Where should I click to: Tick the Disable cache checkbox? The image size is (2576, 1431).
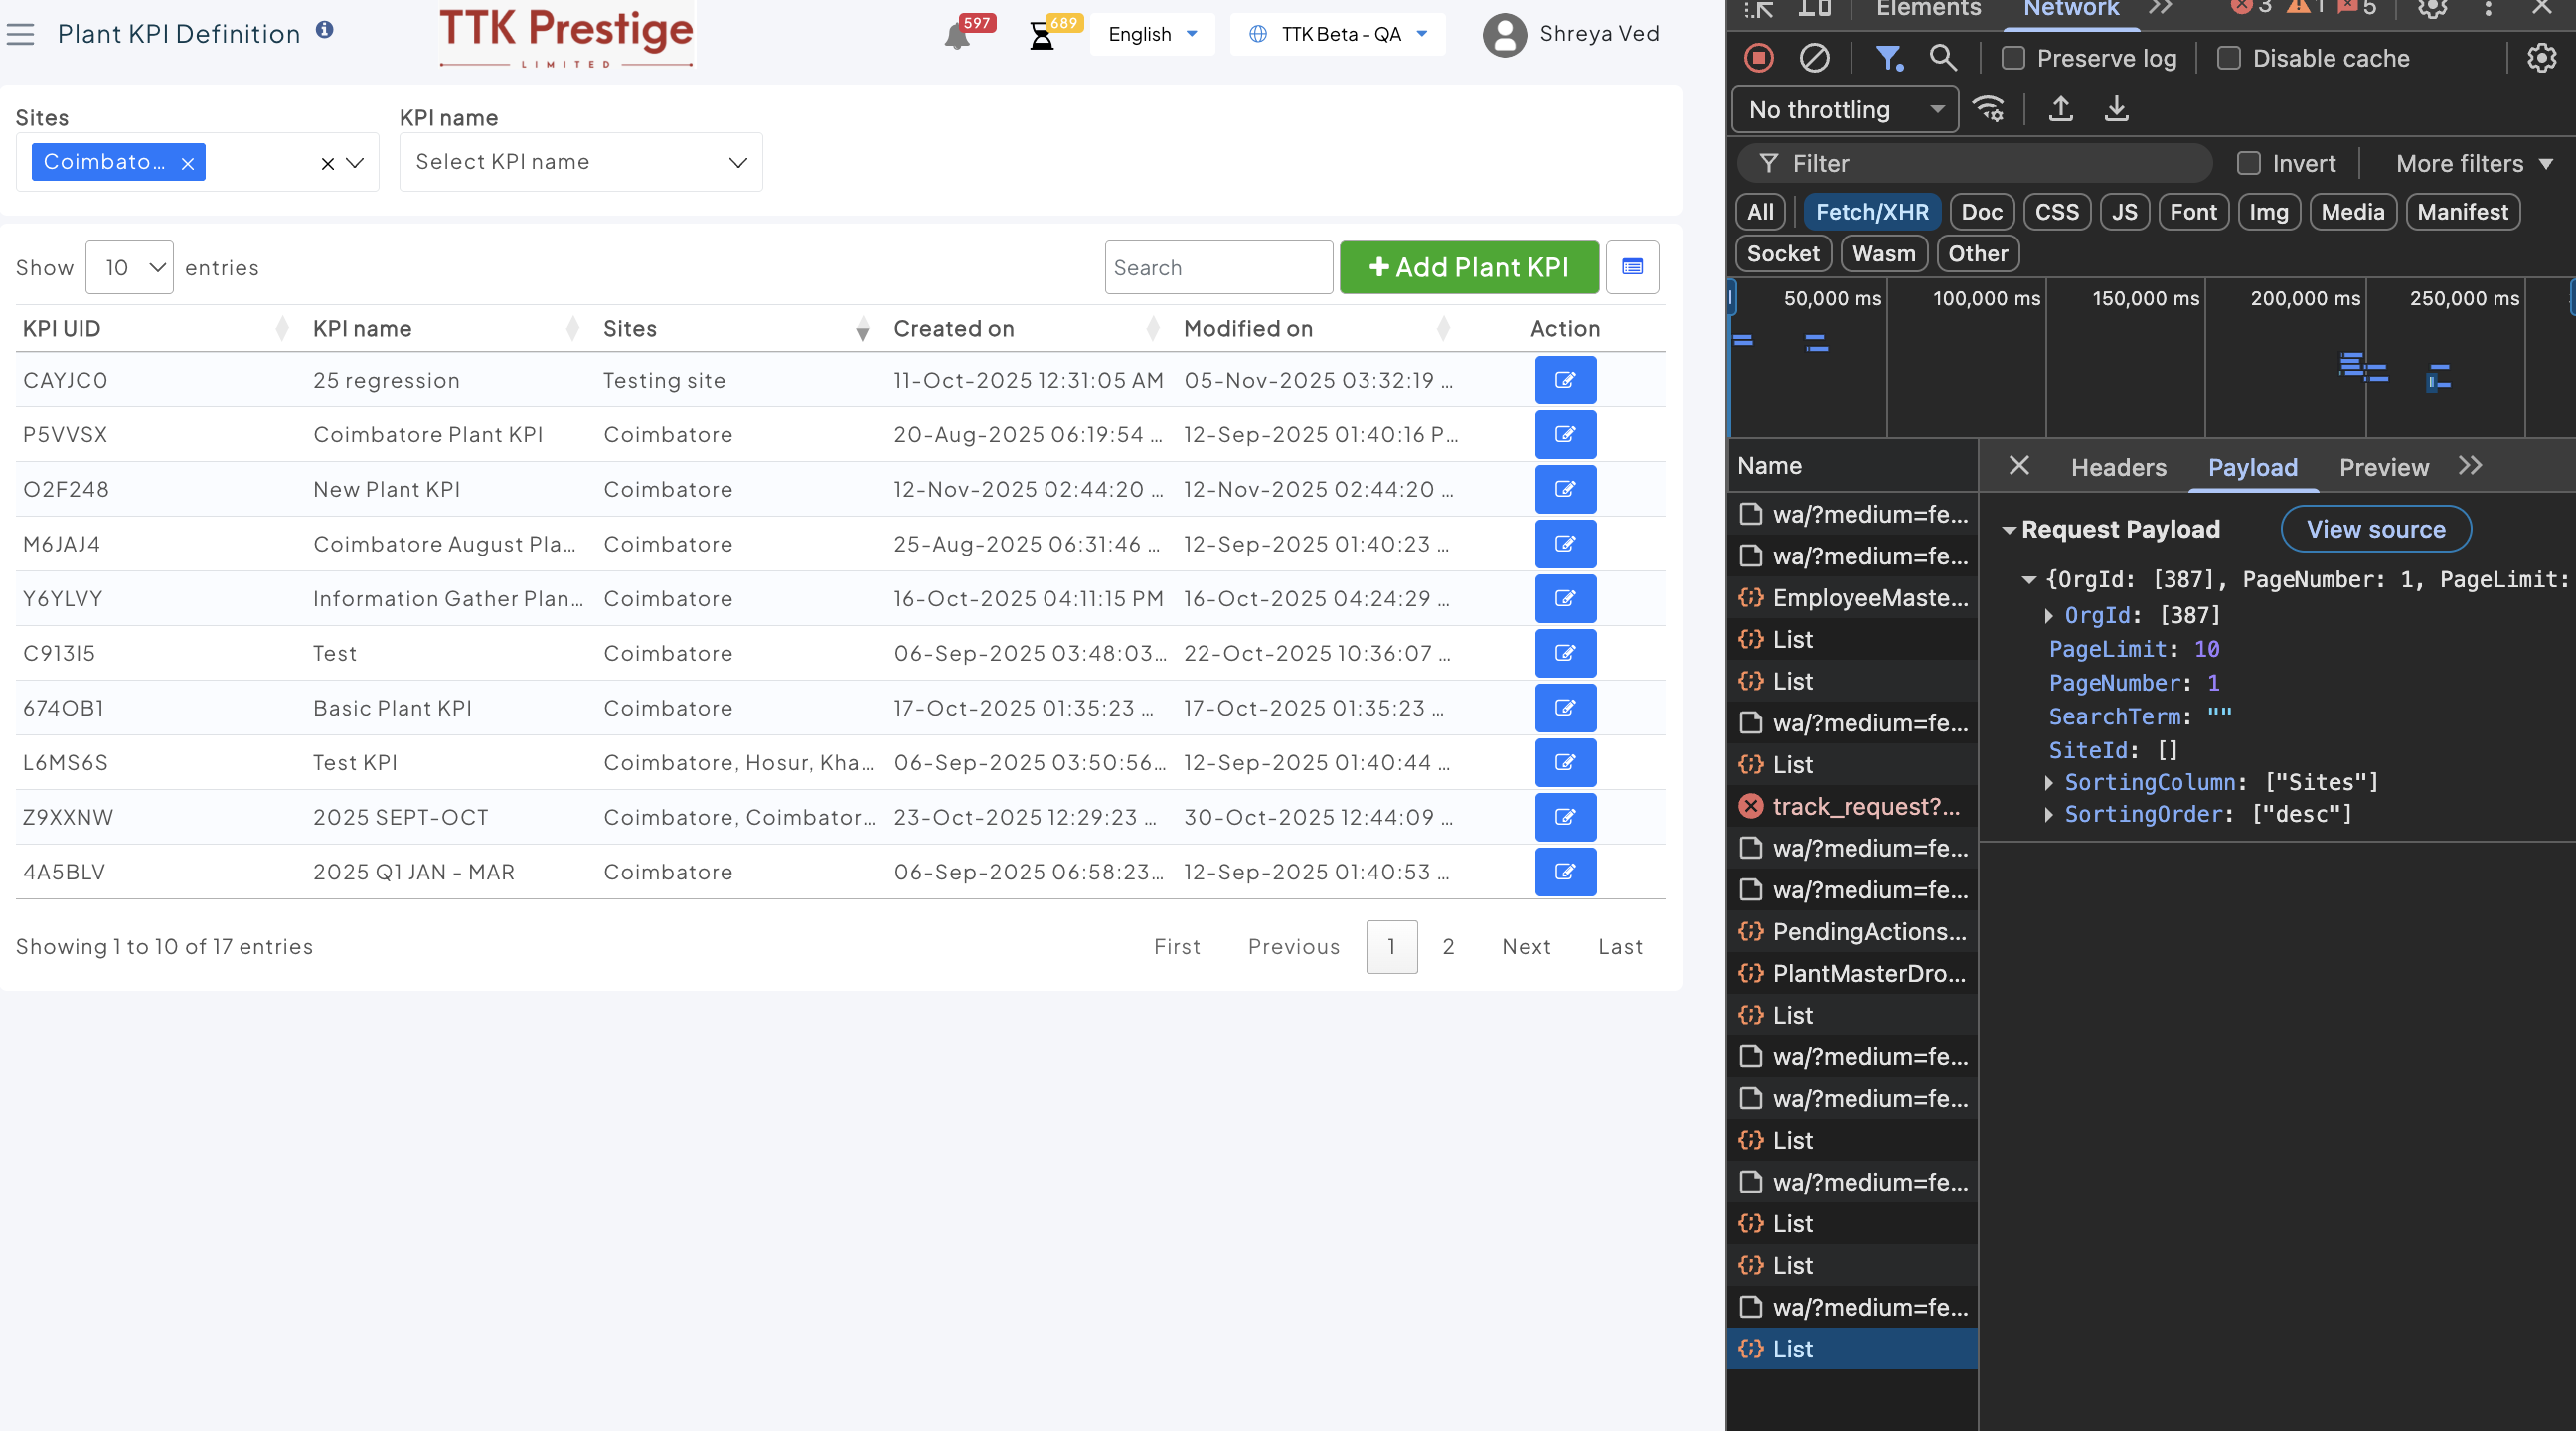[x=2228, y=58]
